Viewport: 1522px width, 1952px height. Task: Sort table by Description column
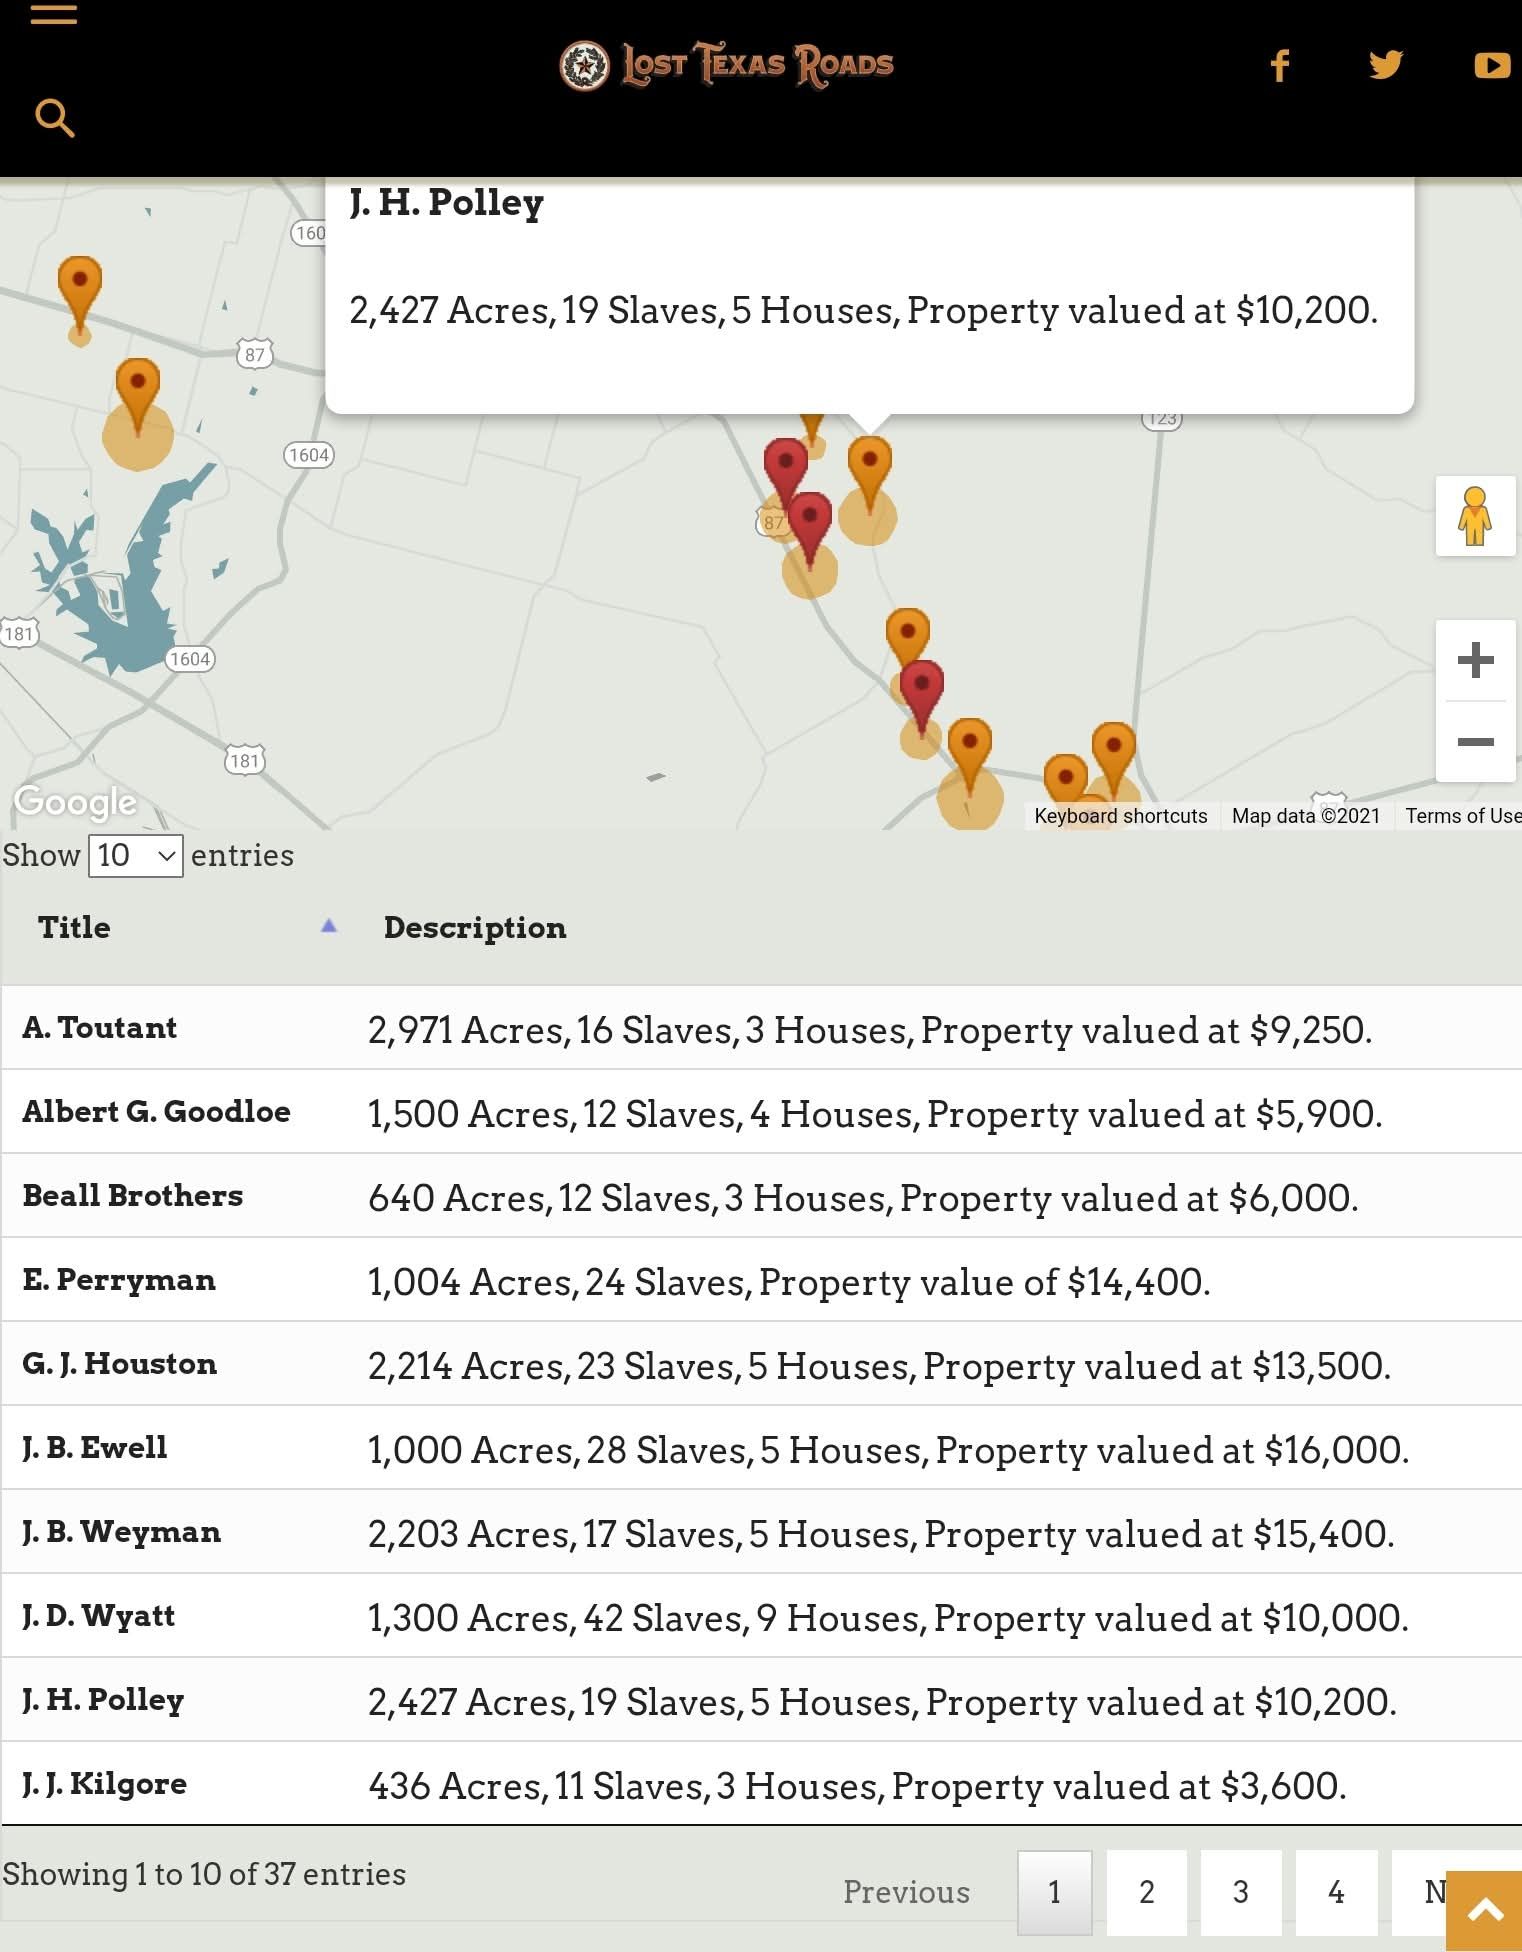coord(475,927)
